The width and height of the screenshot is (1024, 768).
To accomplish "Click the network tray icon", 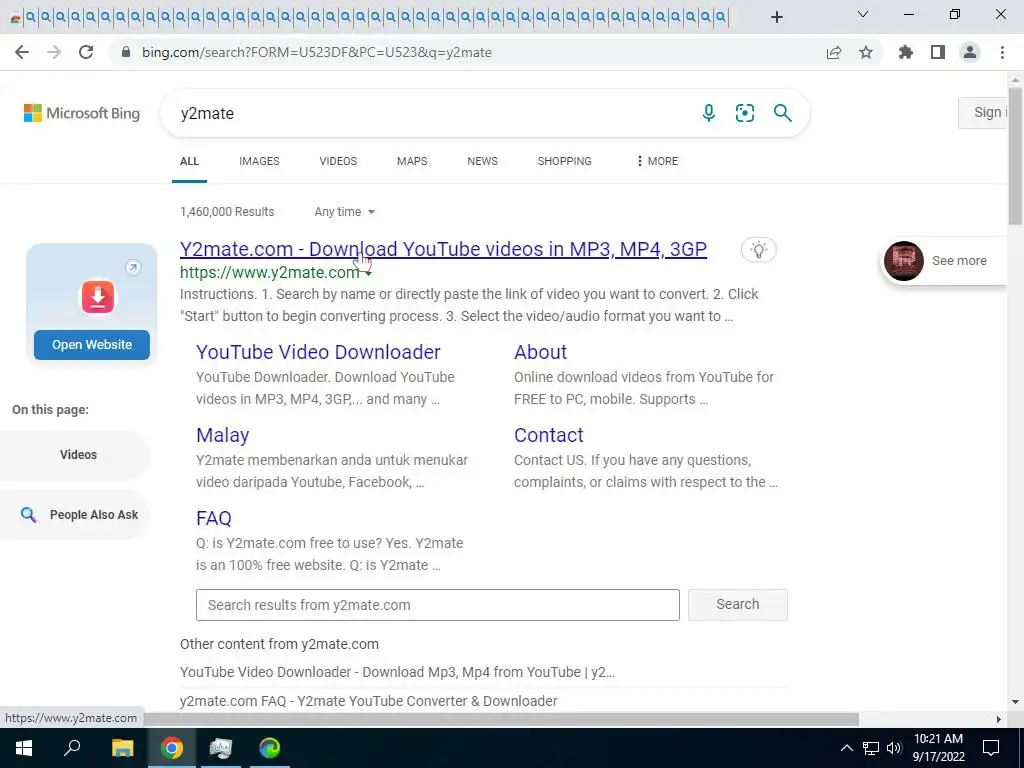I will 871,748.
